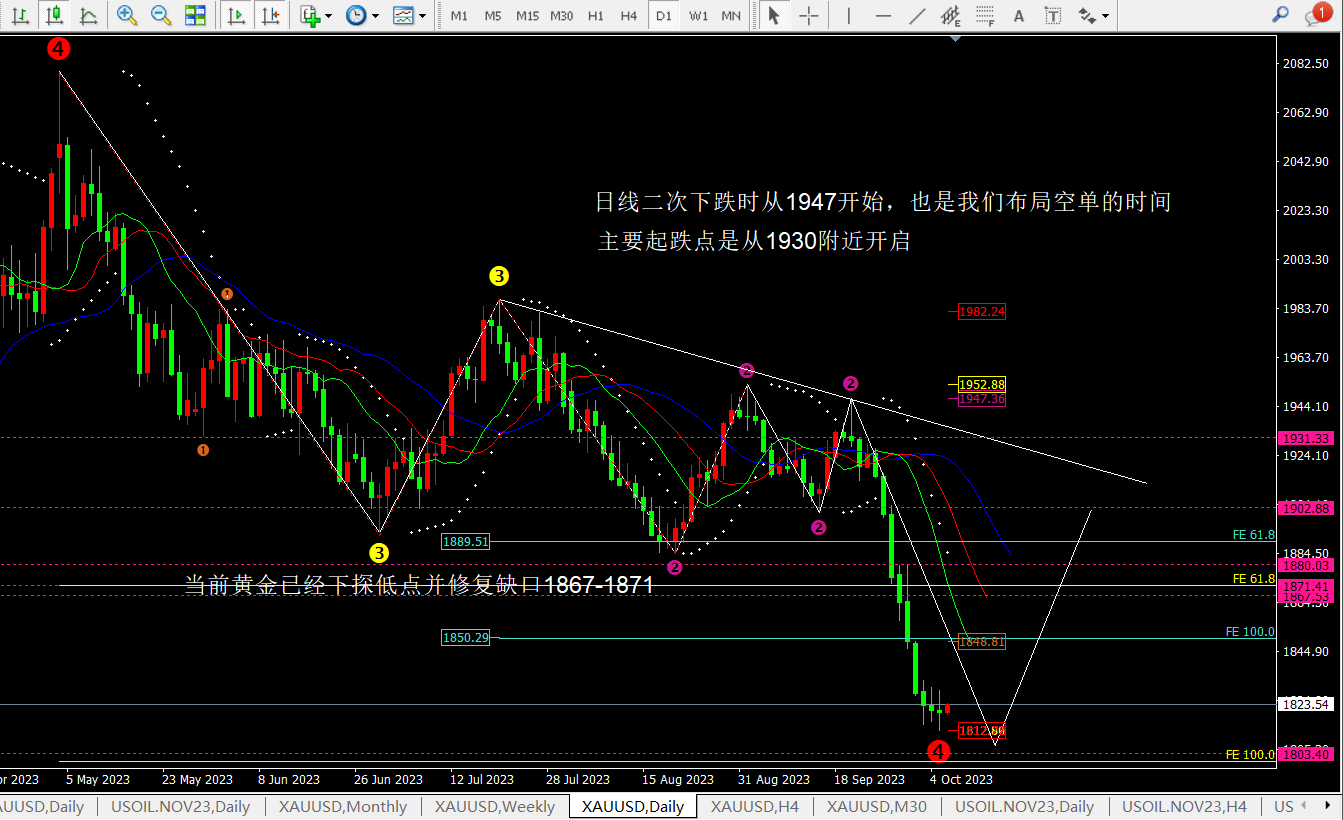Viewport: 1343px width, 820px height.
Task: Pick the horizontal line drawing tool
Action: tap(883, 15)
